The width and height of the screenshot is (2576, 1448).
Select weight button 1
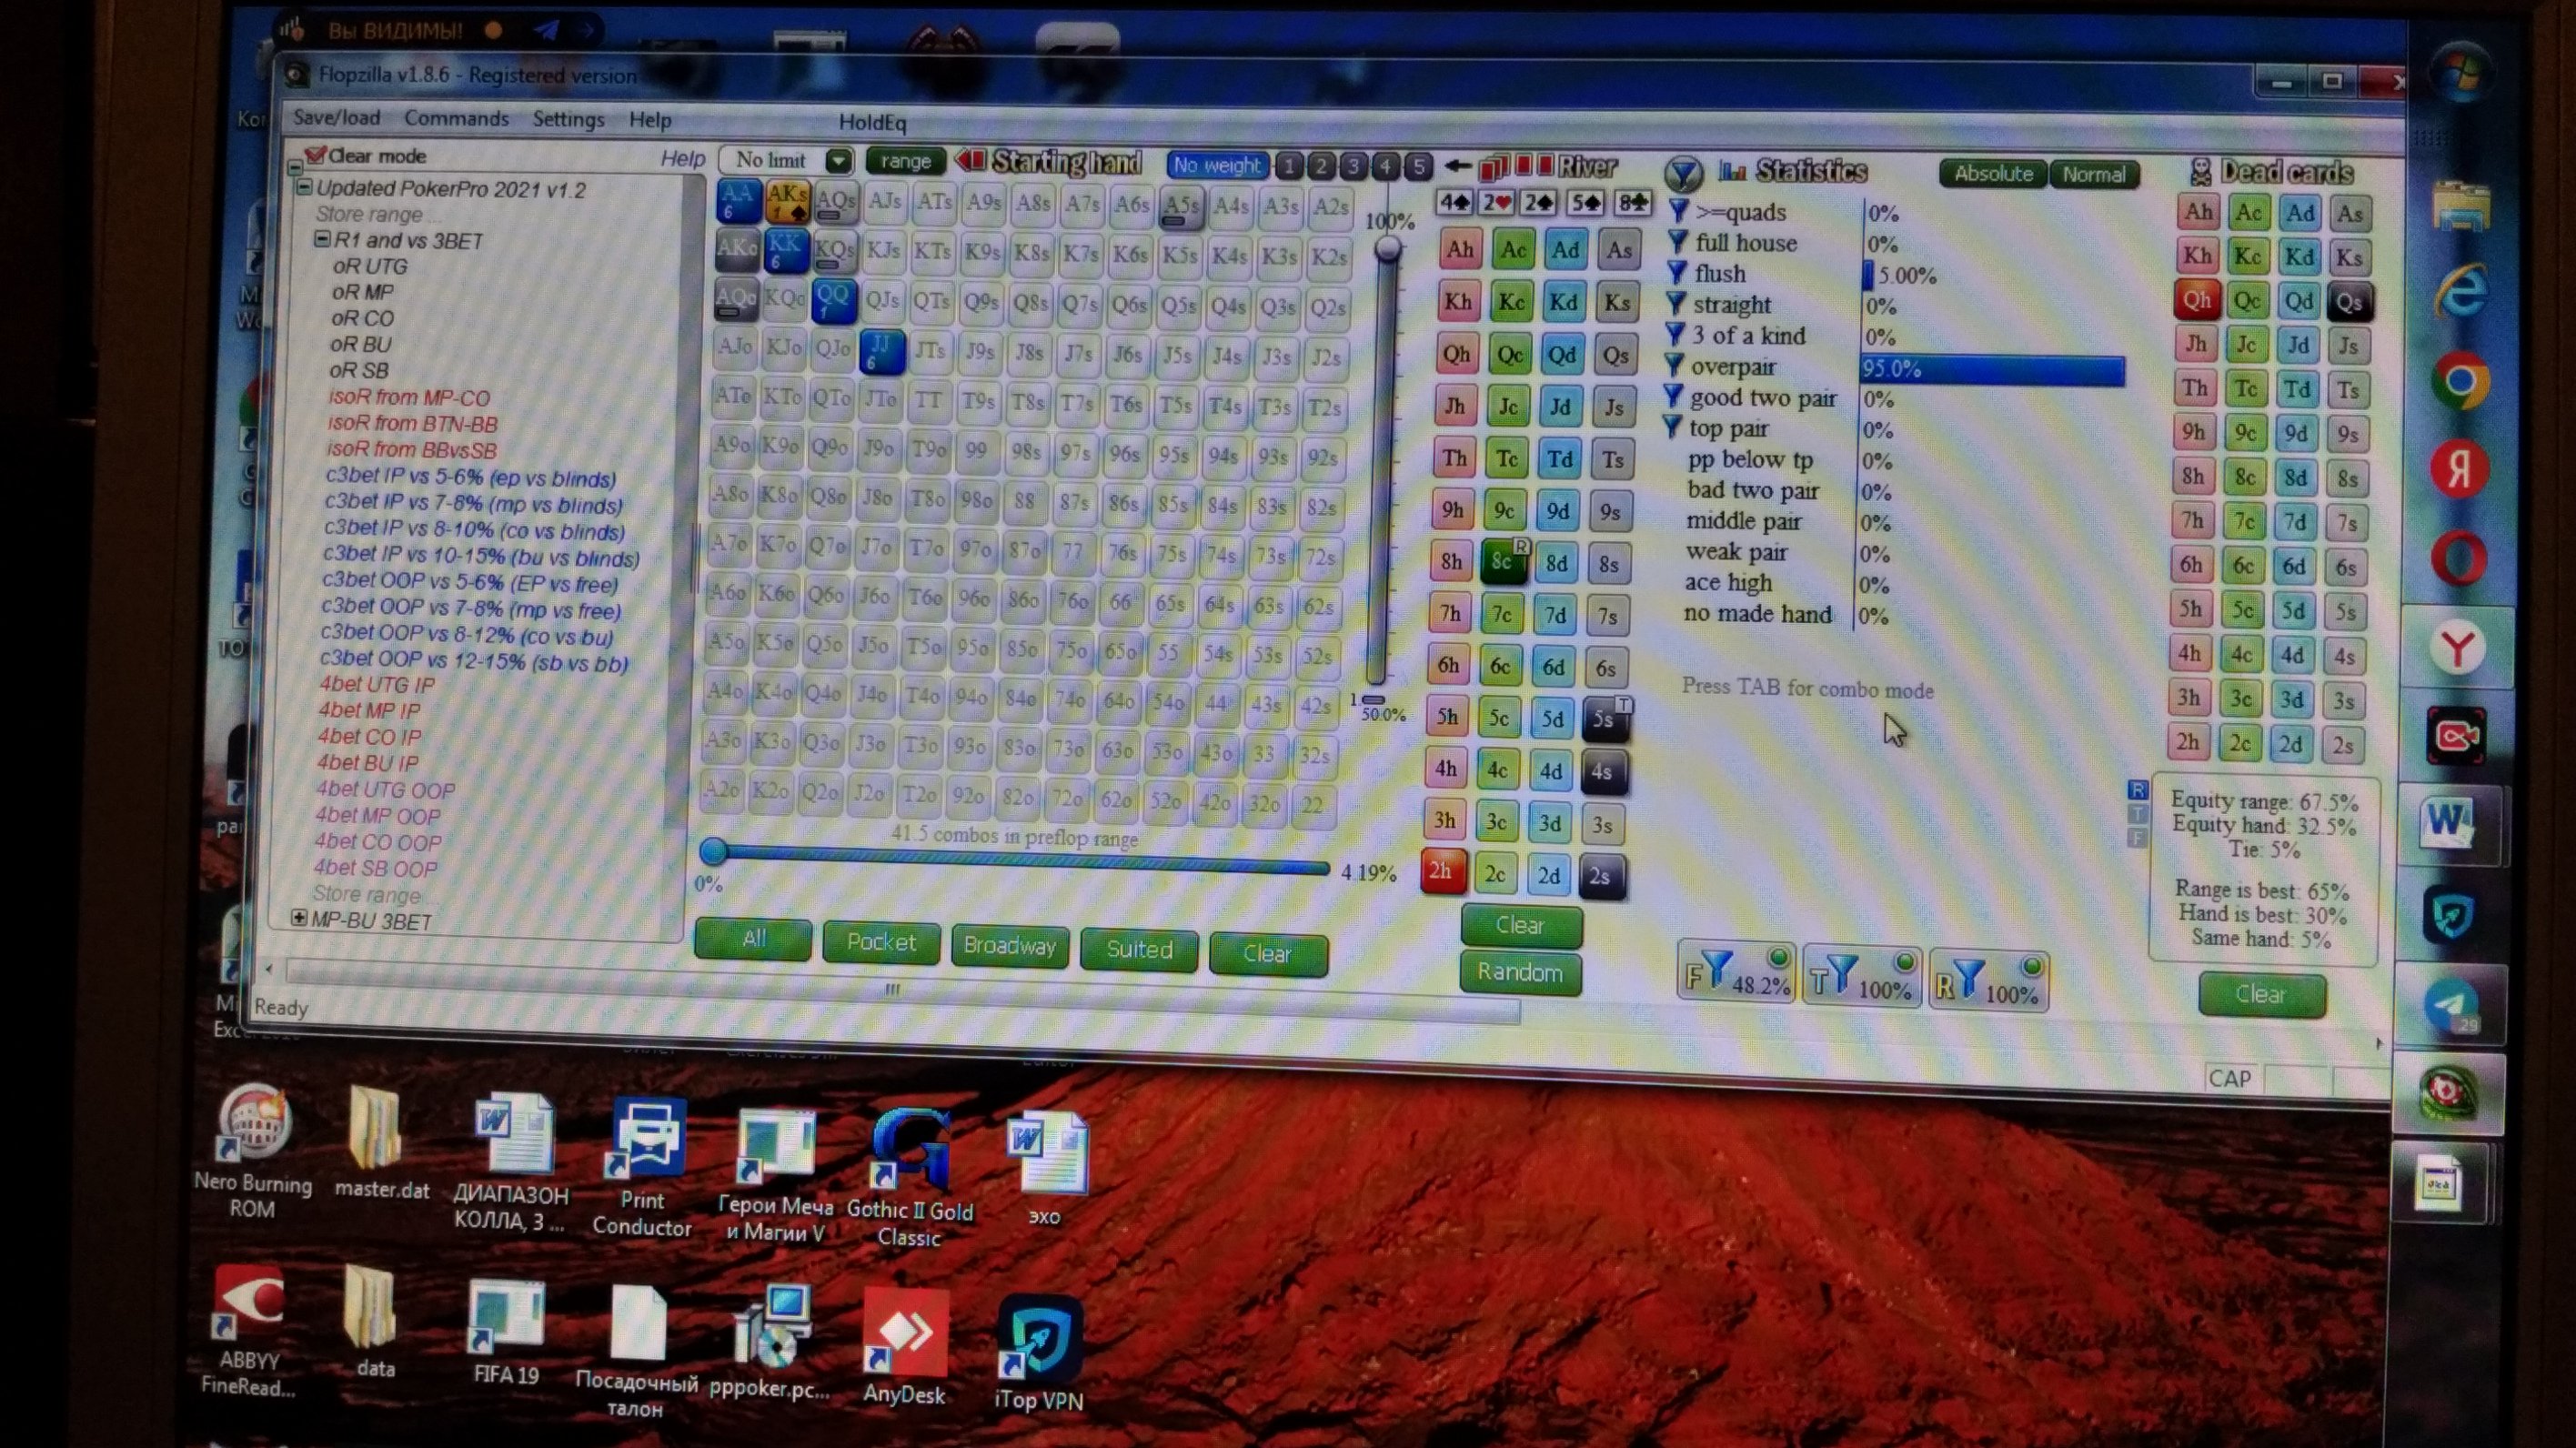pos(1289,165)
